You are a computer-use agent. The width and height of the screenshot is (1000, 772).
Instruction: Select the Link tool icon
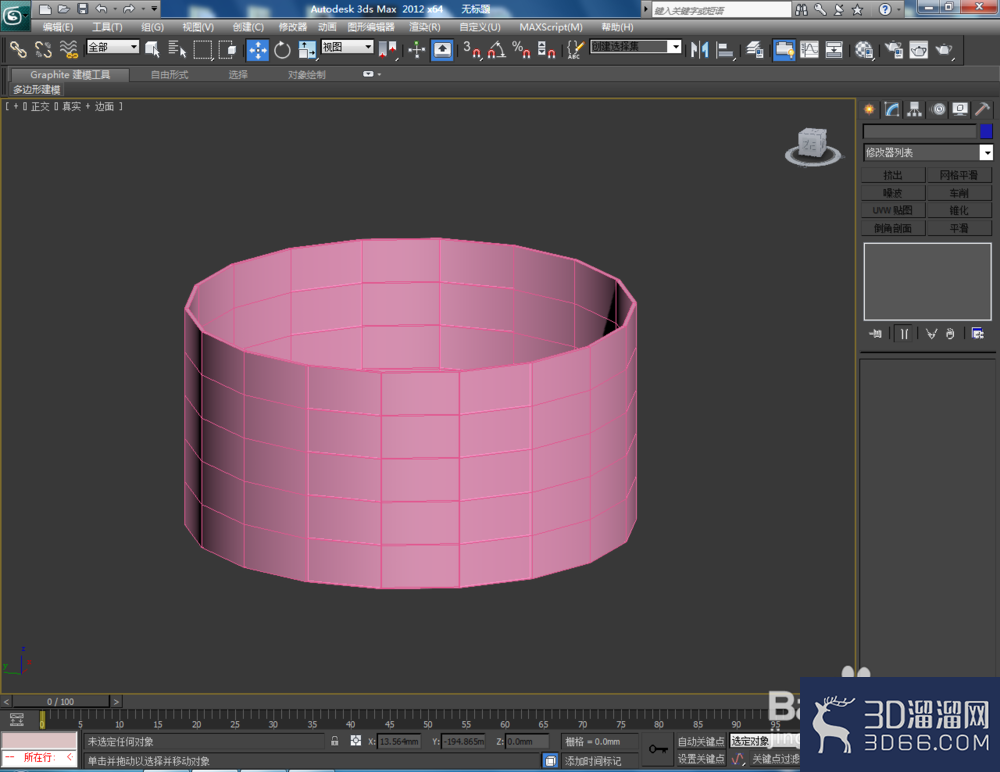click(18, 49)
